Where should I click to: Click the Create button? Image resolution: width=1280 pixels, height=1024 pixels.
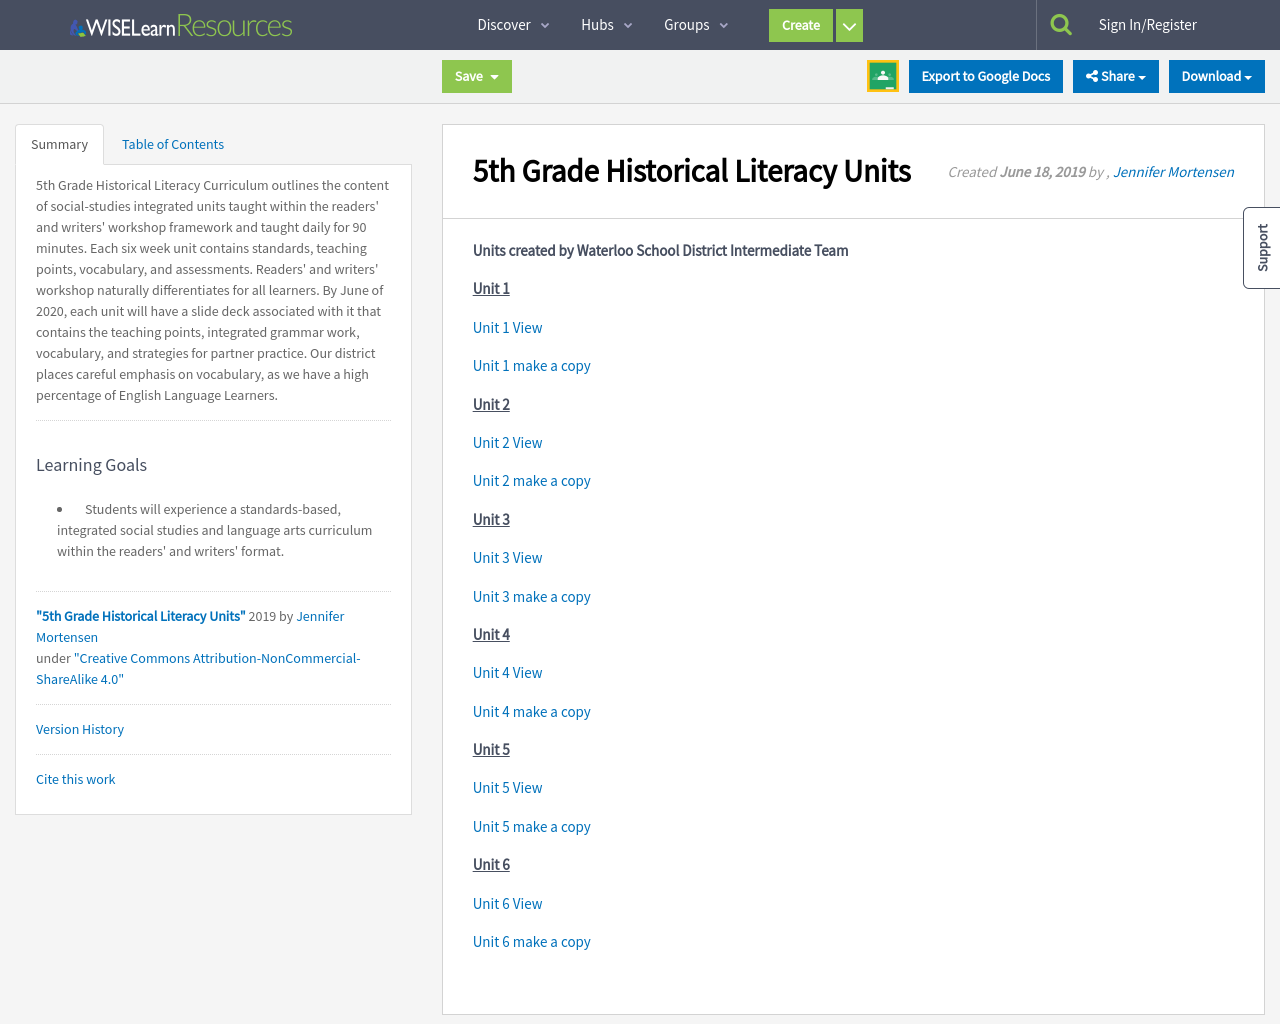(x=800, y=25)
